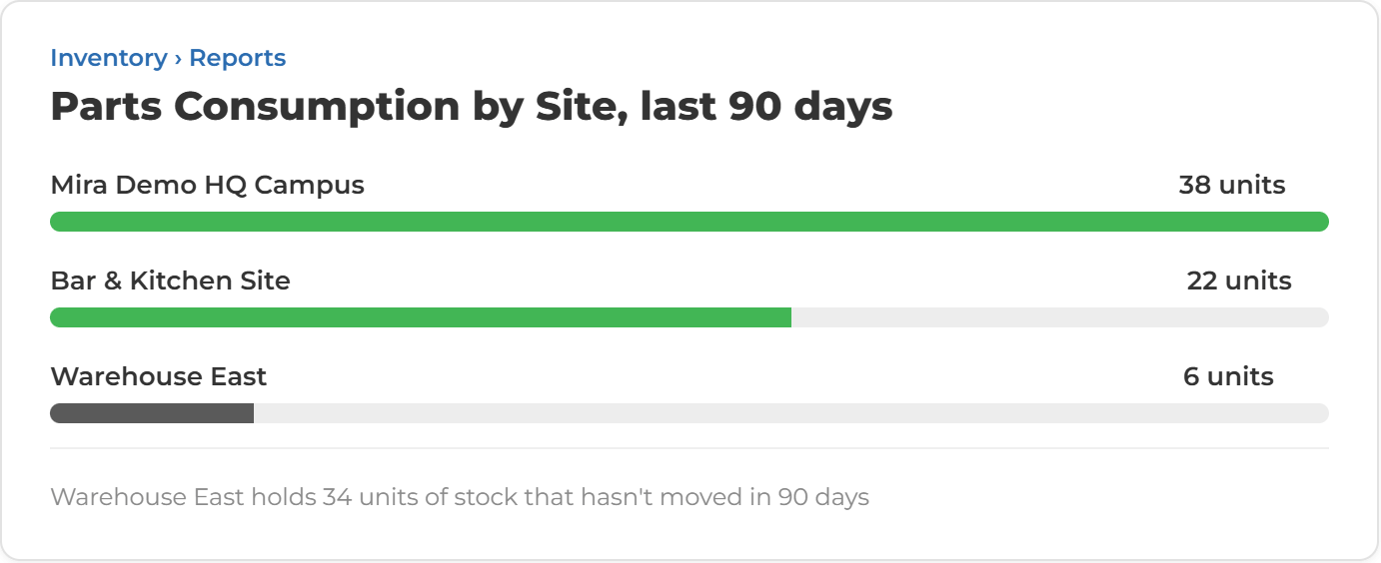This screenshot has width=1381, height=563.
Task: Select the 6 units value
Action: click(1228, 377)
